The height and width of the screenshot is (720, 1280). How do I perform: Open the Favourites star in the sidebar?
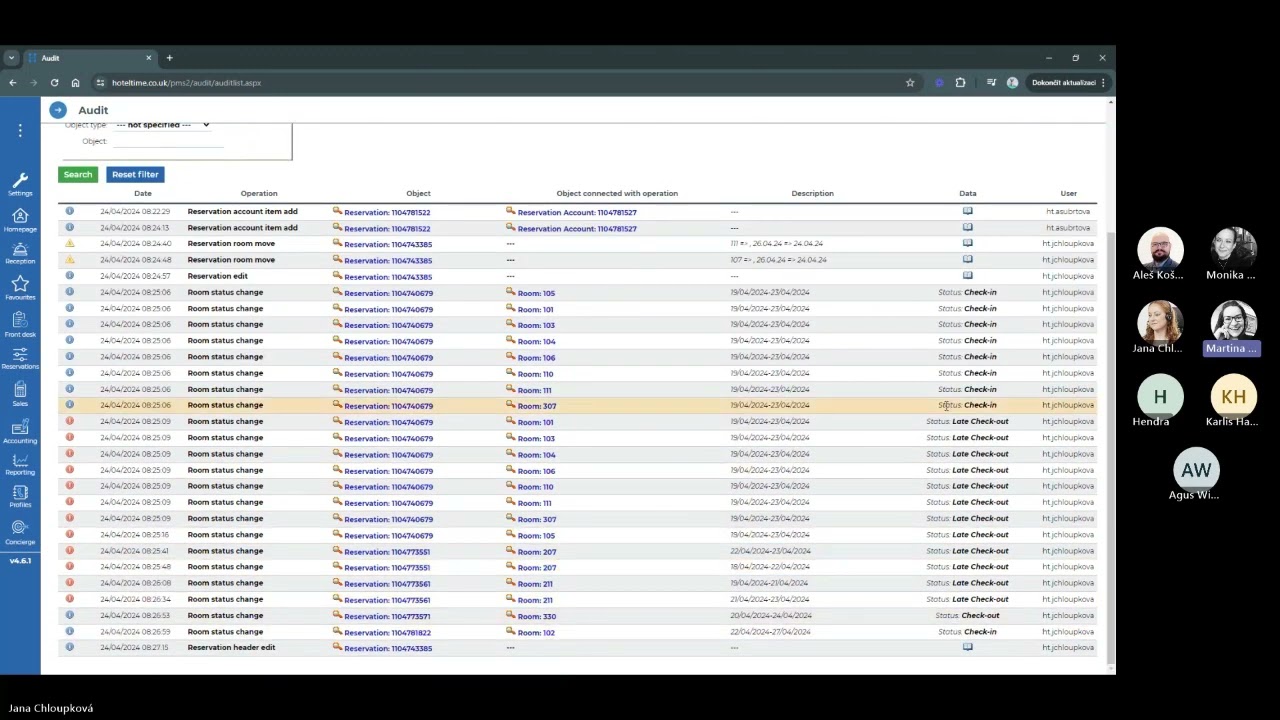(20, 288)
